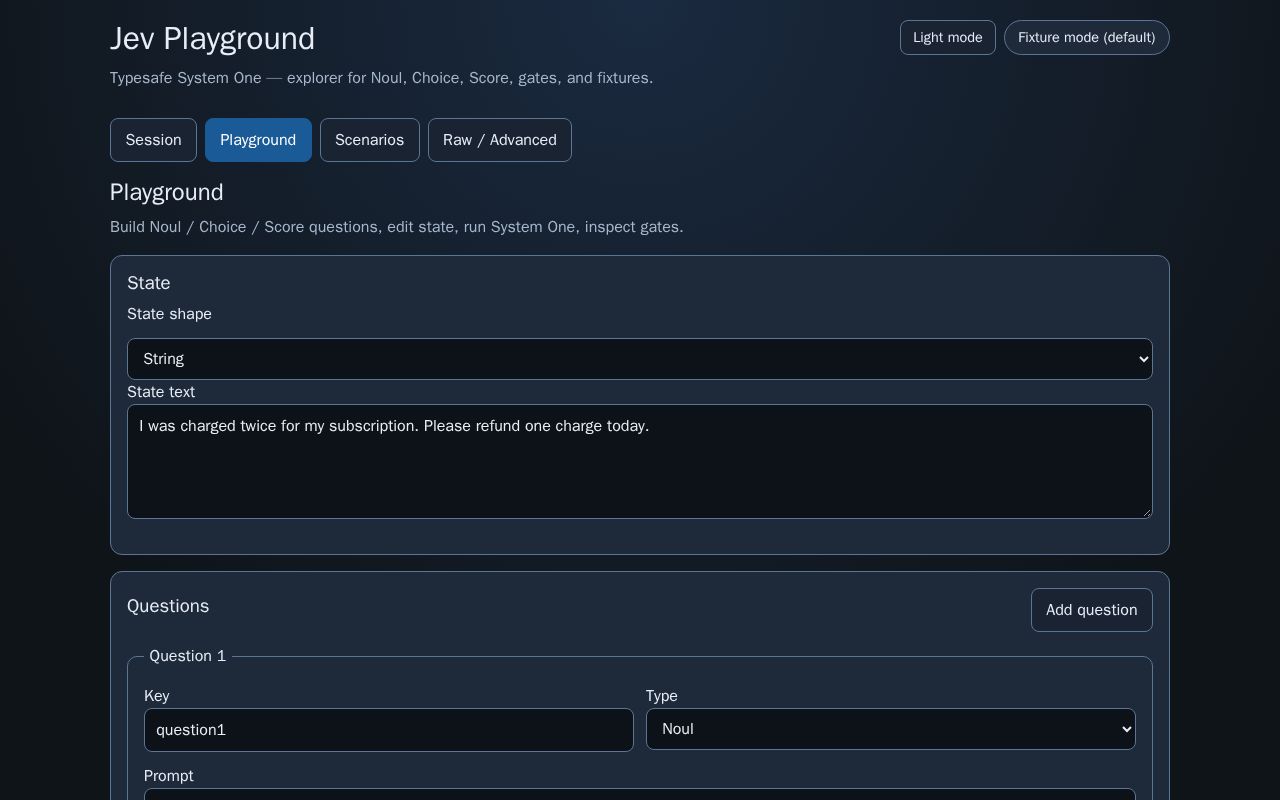The height and width of the screenshot is (800, 1280).
Task: Toggle Fixture mode (default) pill
Action: click(x=1087, y=38)
